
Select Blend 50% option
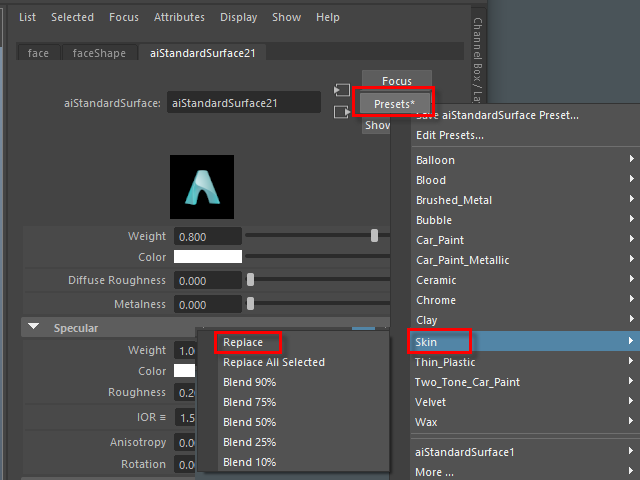pos(249,422)
